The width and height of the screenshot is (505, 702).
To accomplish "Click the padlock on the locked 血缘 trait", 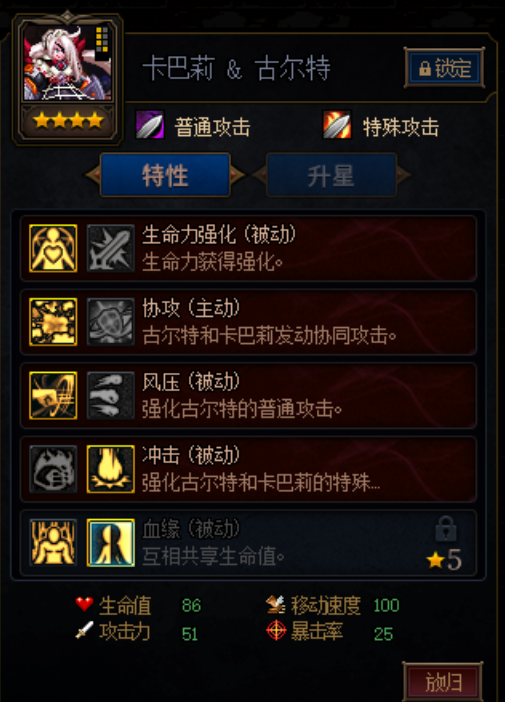I will point(446,529).
